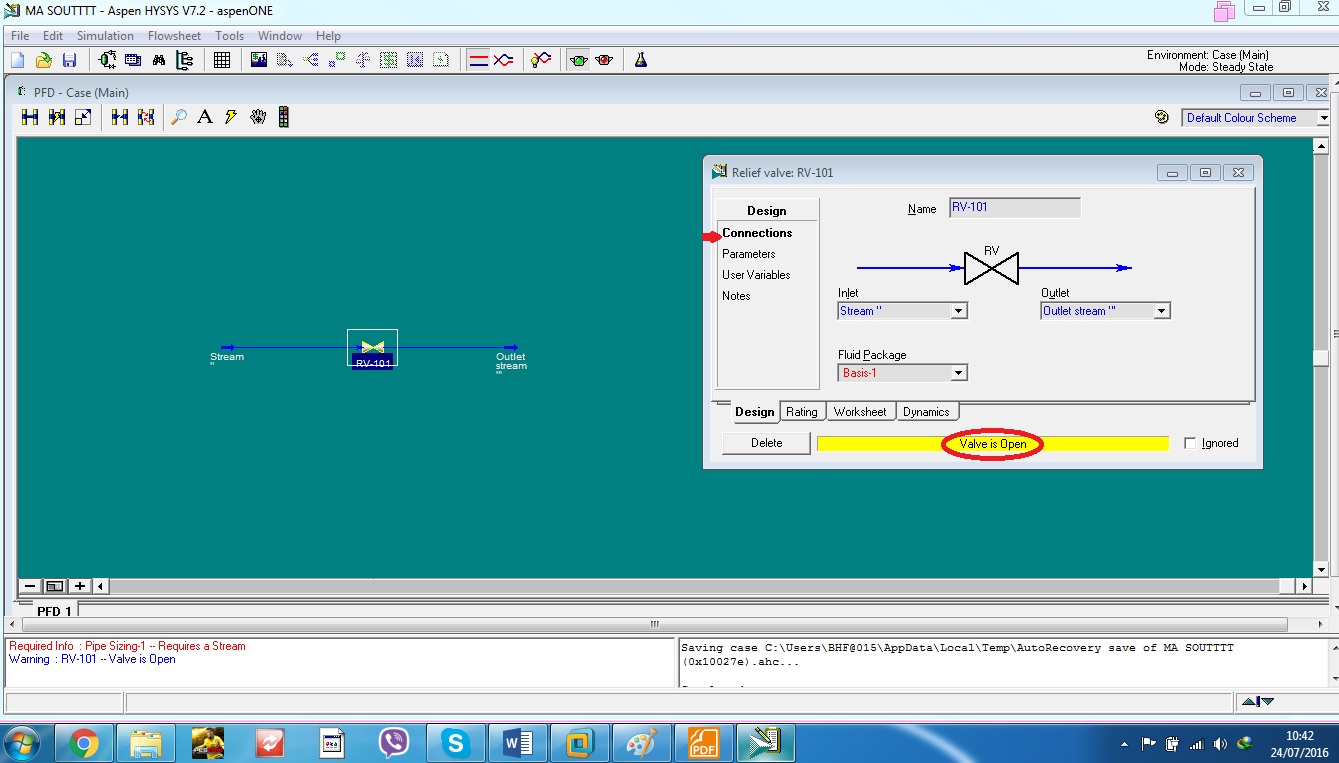Click the yellow lightning bolt icon in PFD toolbar
This screenshot has width=1339, height=763.
click(x=231, y=117)
